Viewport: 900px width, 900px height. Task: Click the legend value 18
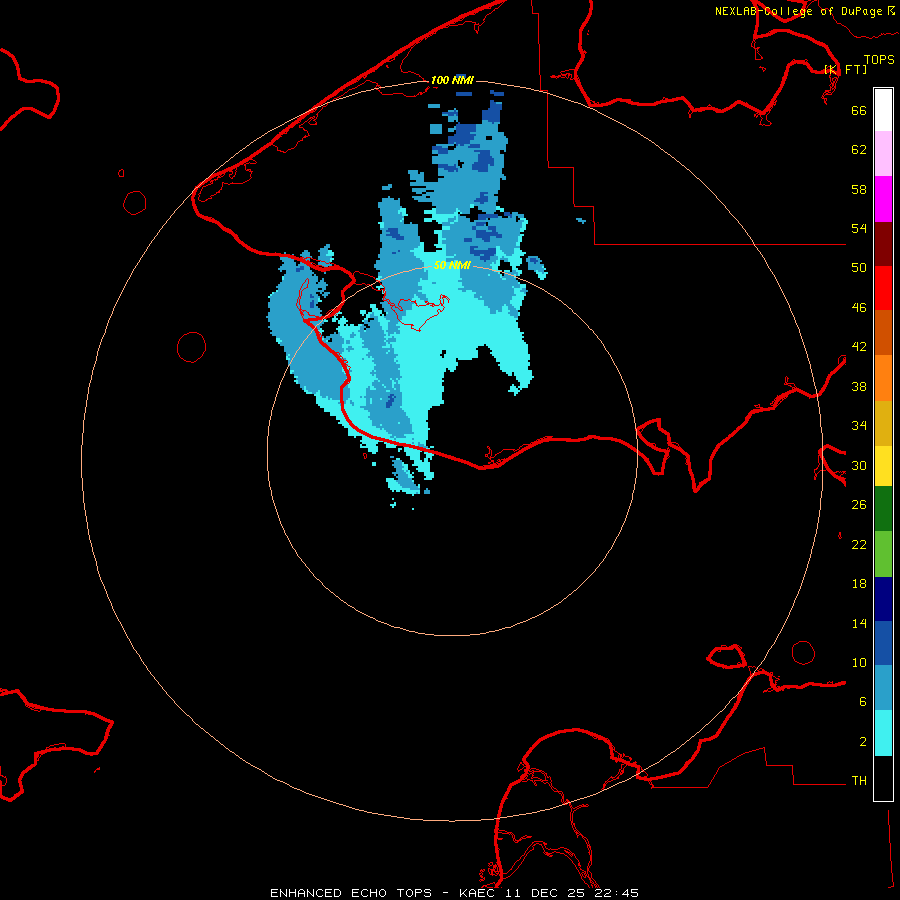point(859,584)
